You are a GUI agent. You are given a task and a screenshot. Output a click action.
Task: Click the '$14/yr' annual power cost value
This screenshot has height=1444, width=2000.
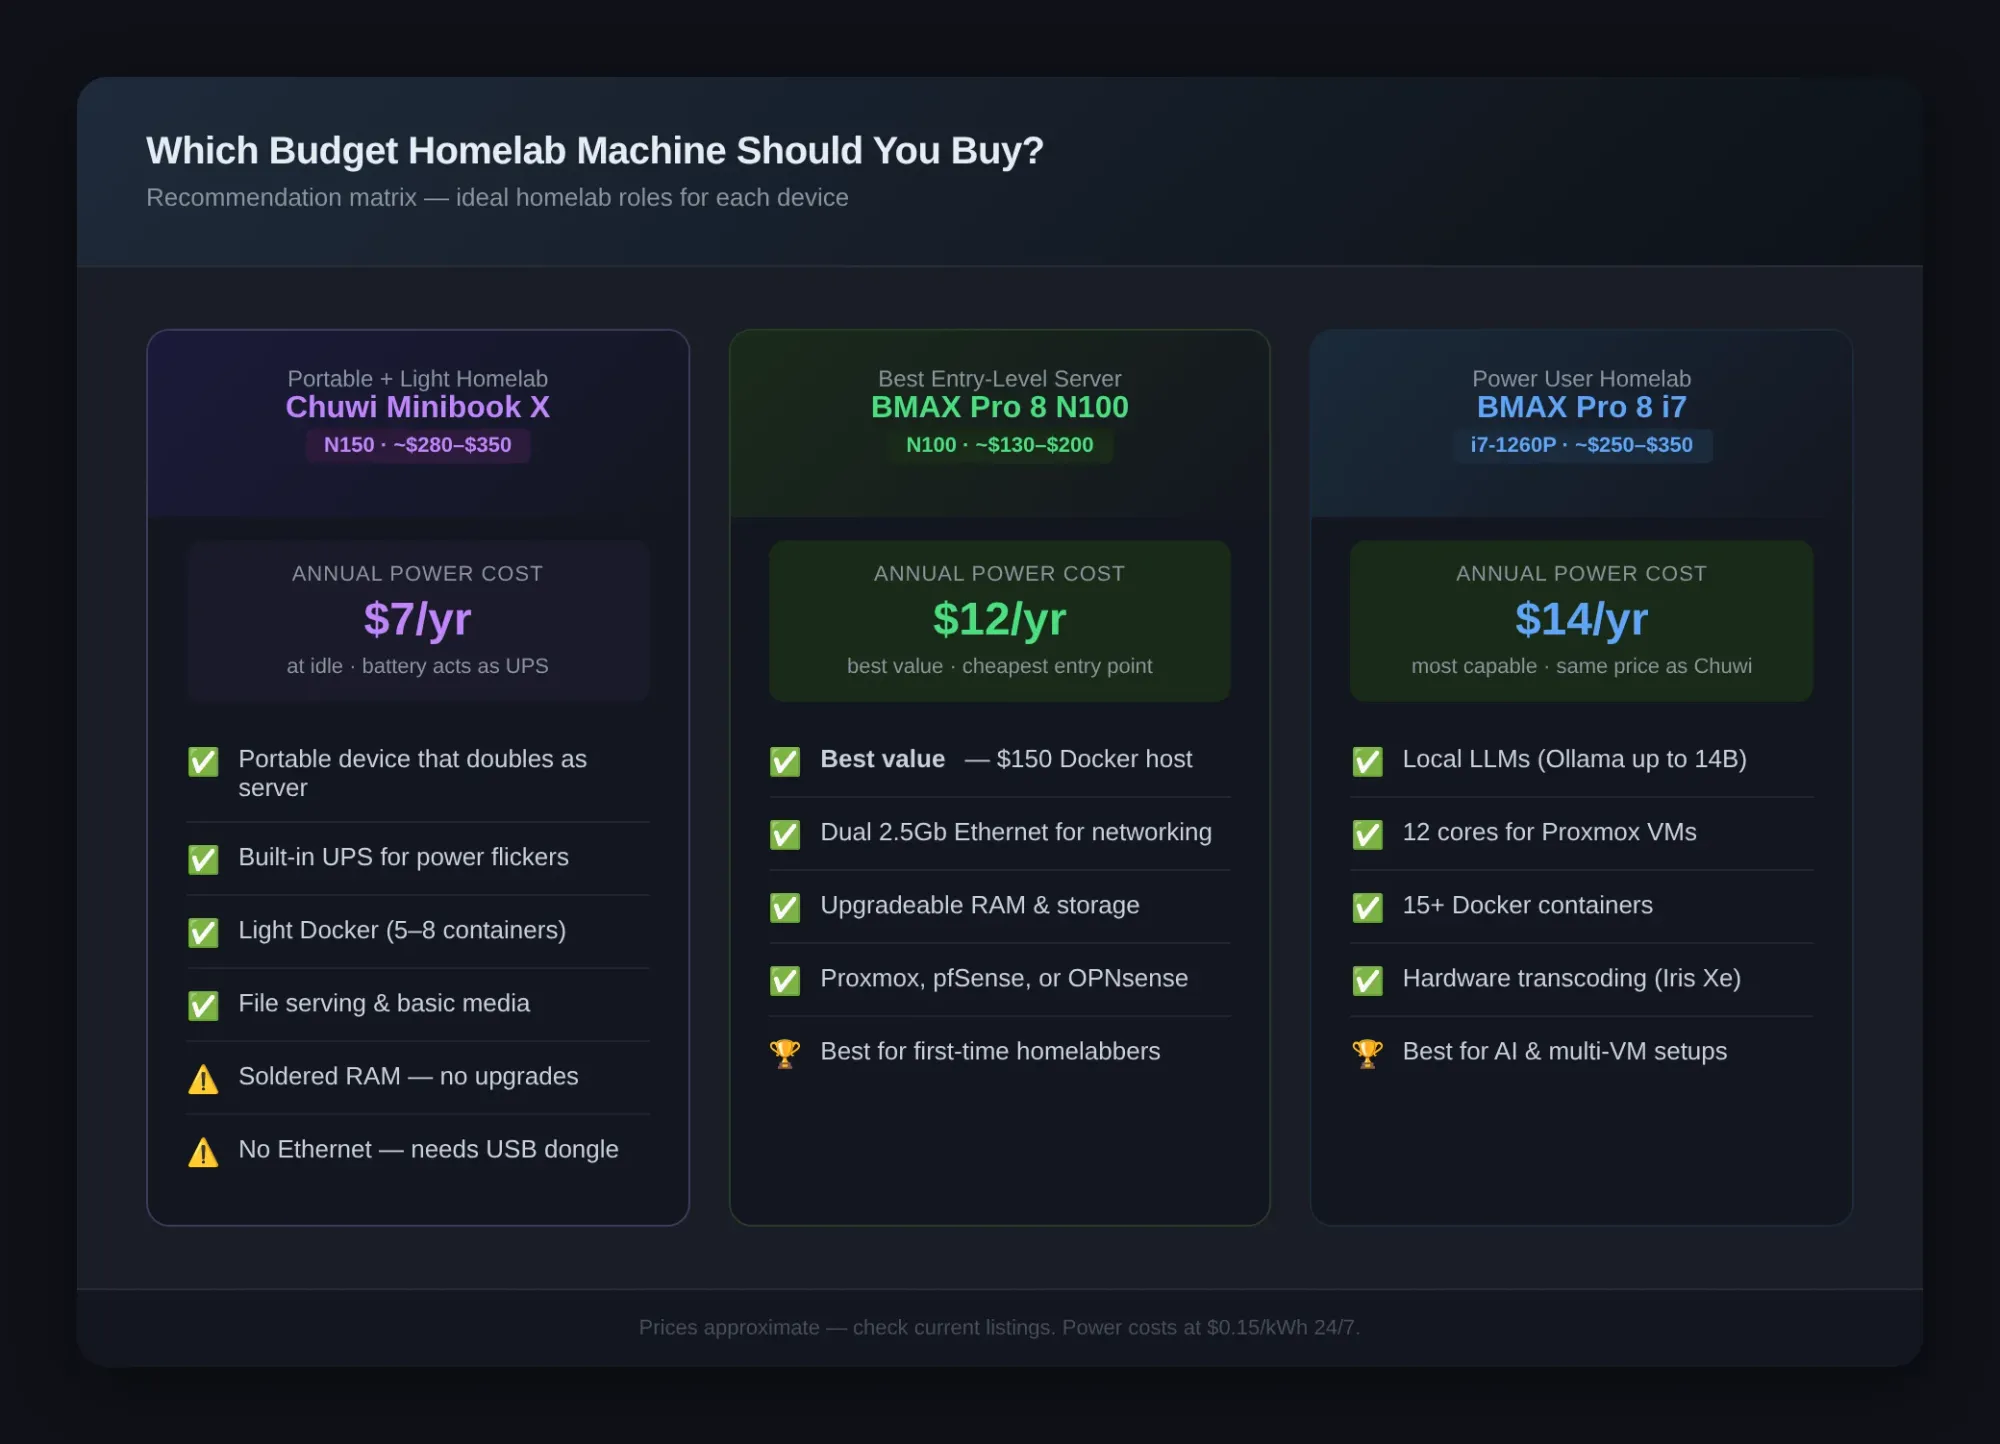point(1582,619)
